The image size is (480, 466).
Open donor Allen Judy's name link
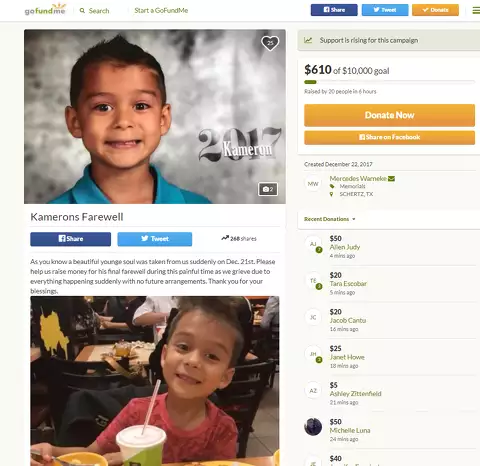pos(345,247)
